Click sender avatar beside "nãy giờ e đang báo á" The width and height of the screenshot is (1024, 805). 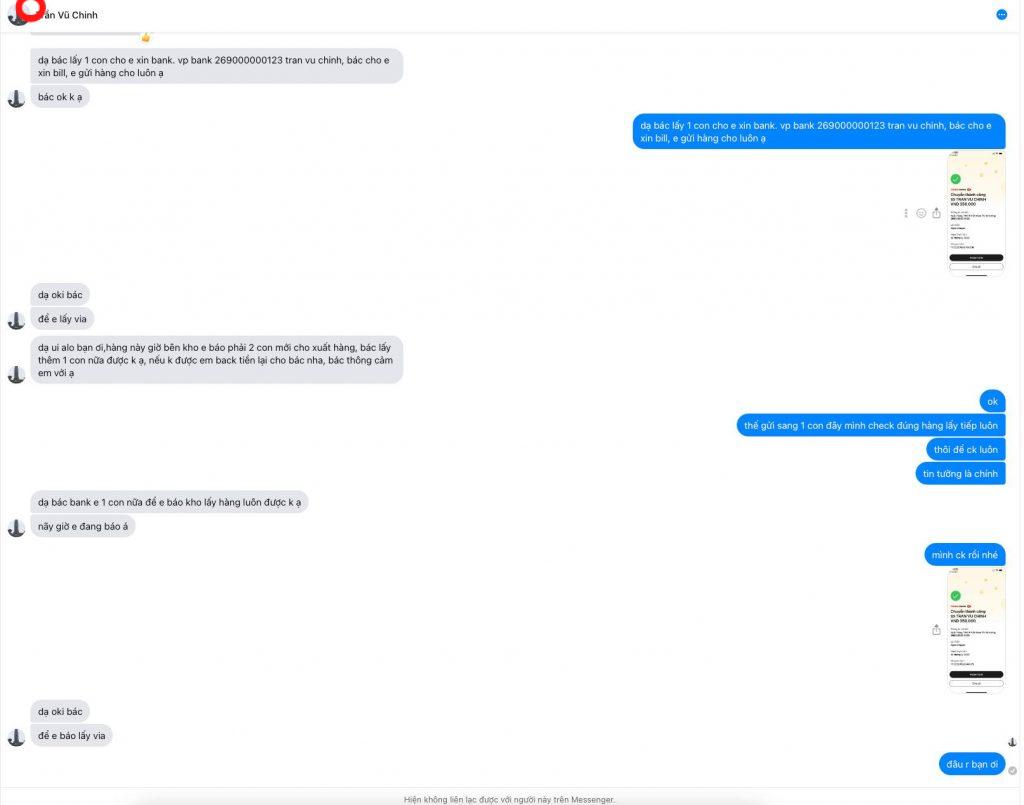[x=16, y=528]
